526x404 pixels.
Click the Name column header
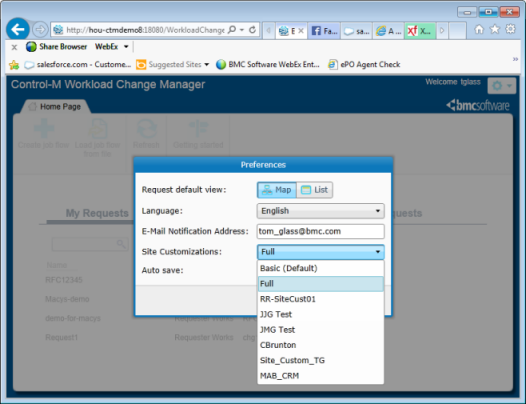(56, 265)
